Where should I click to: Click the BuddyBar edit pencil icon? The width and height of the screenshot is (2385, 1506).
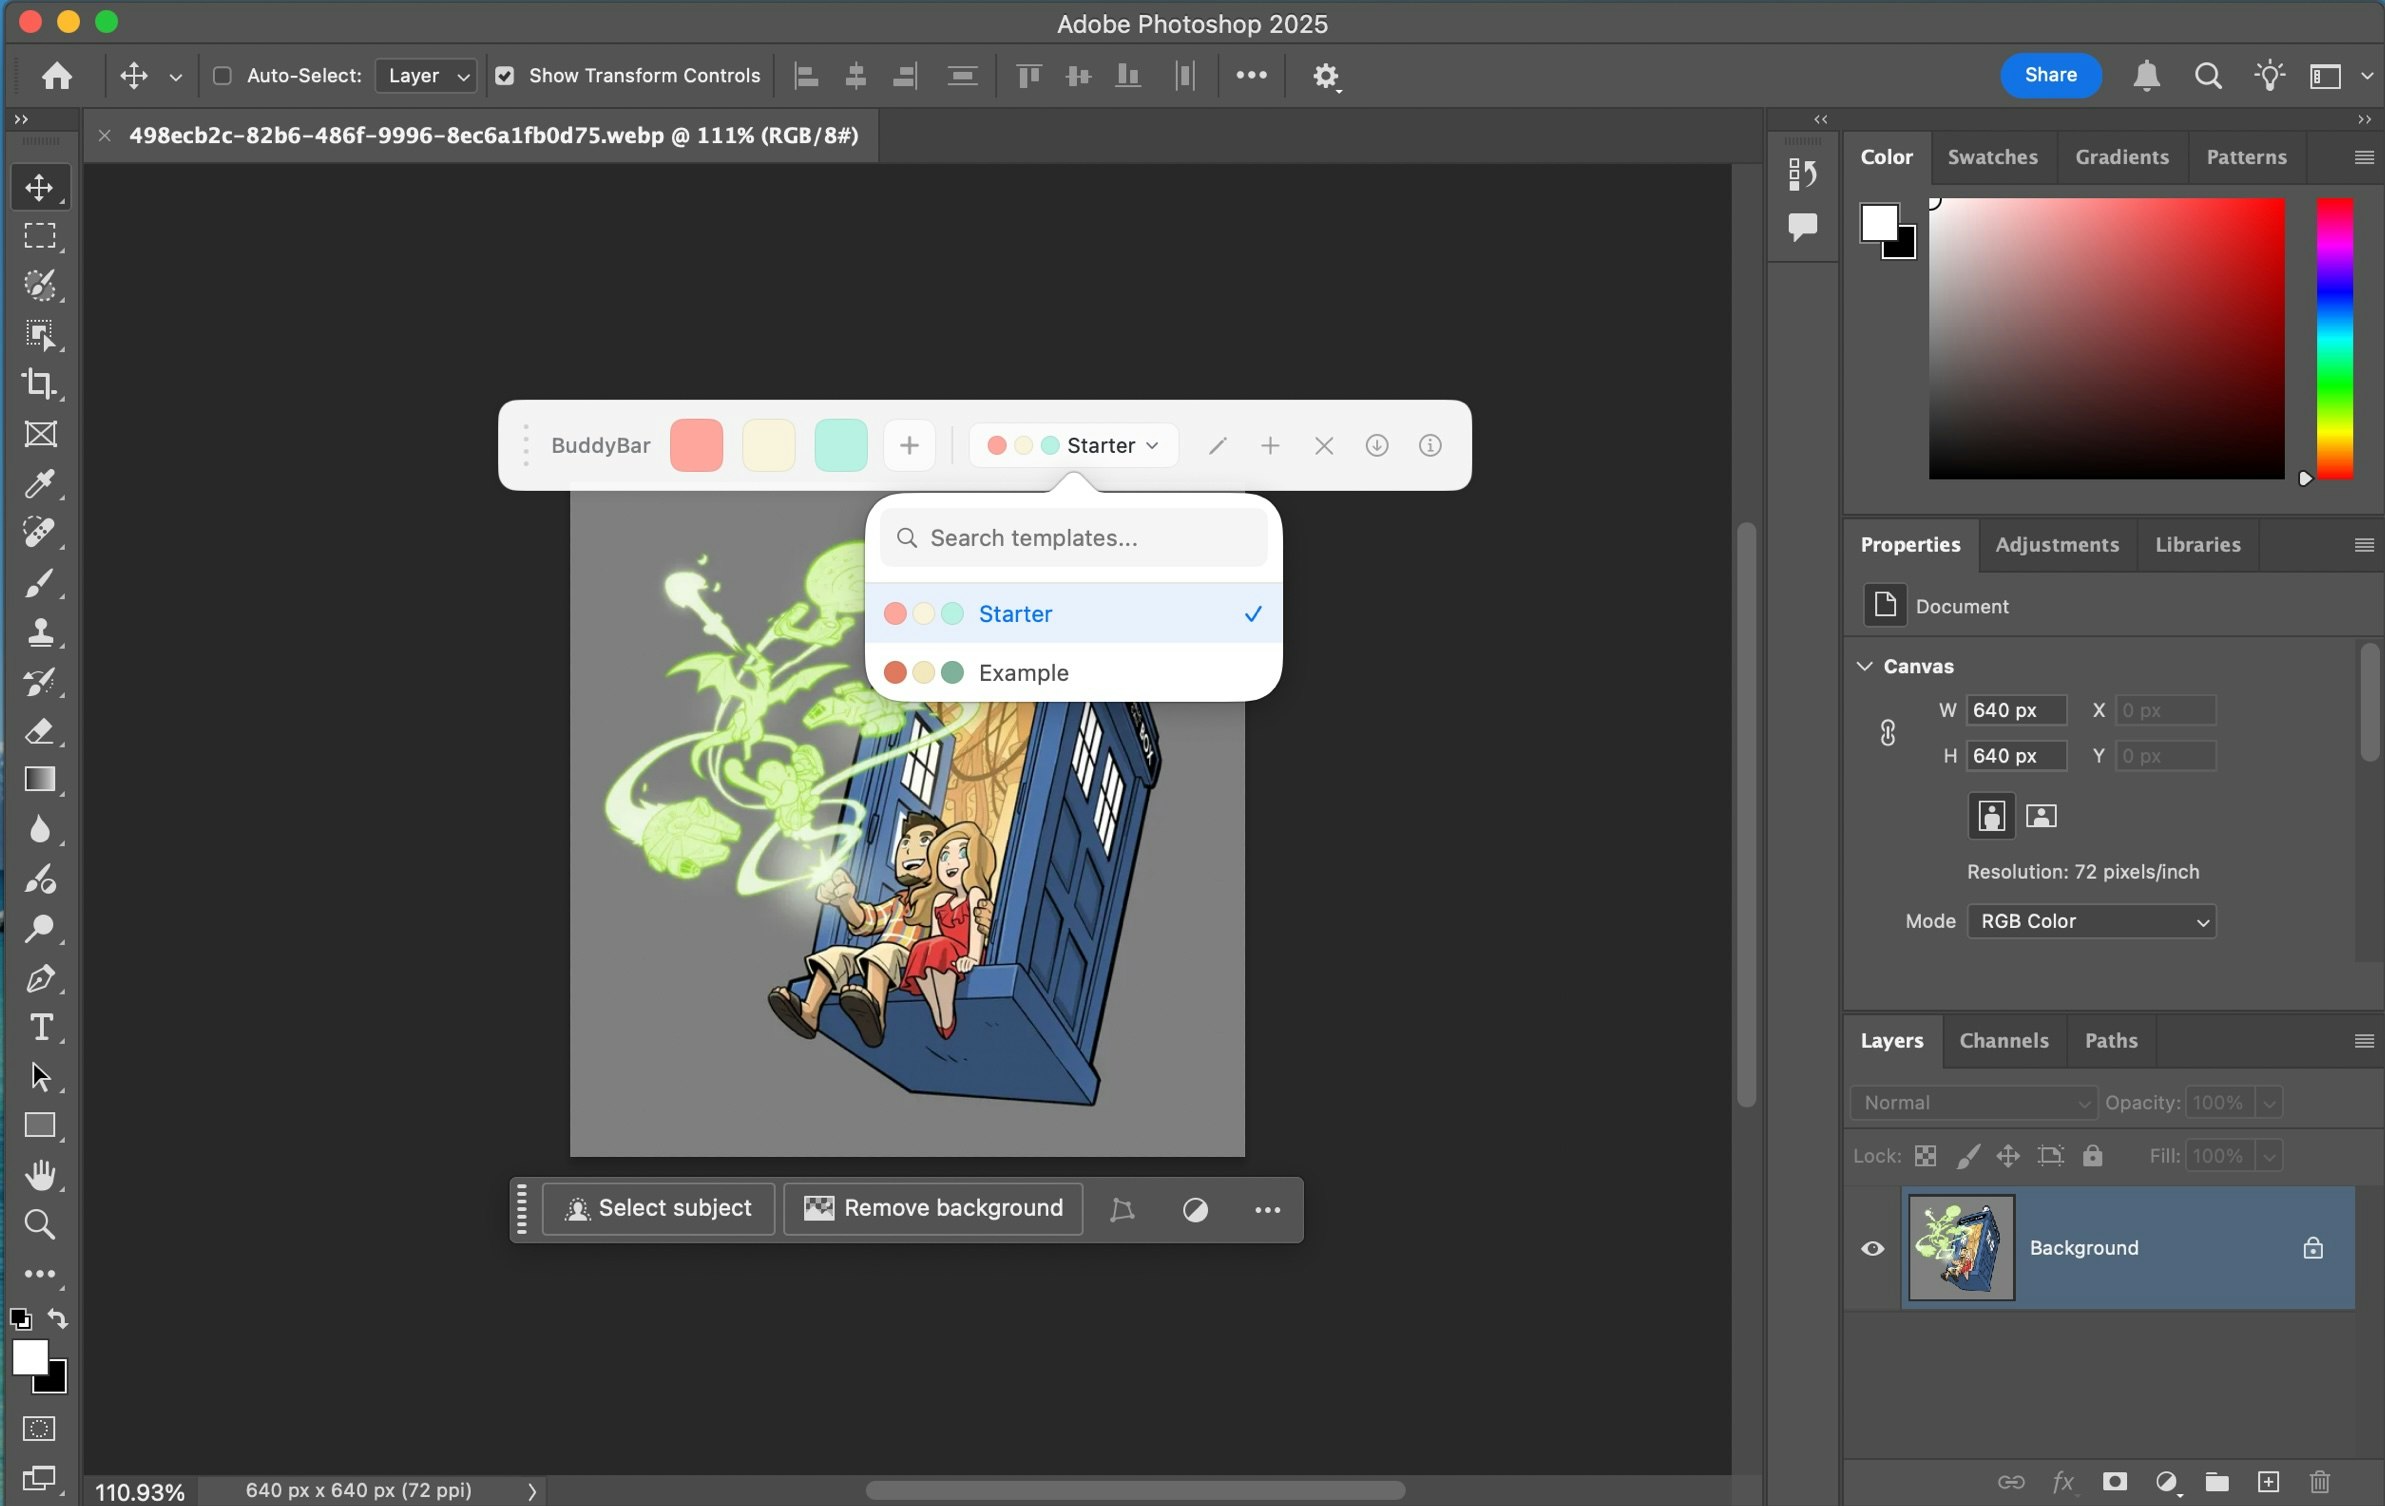(x=1217, y=446)
